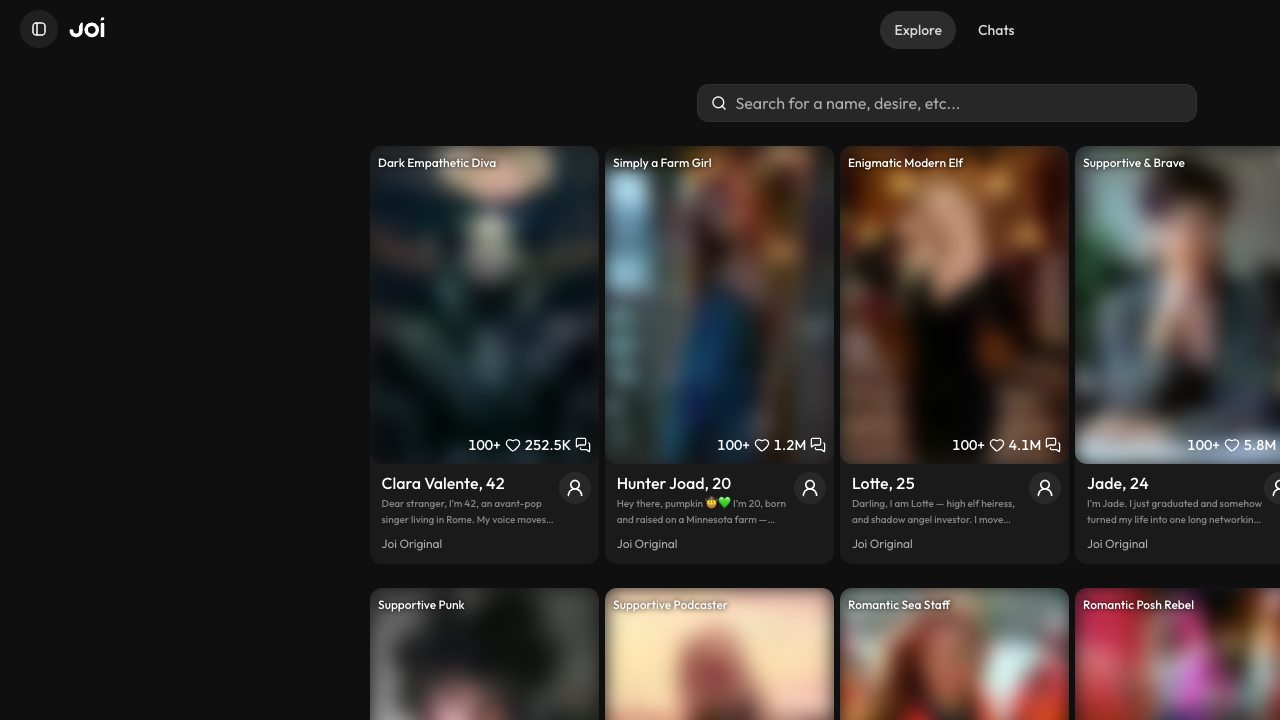This screenshot has height=720, width=1280.
Task: Click the "1.2M" count on Hunter's card
Action: (790, 445)
